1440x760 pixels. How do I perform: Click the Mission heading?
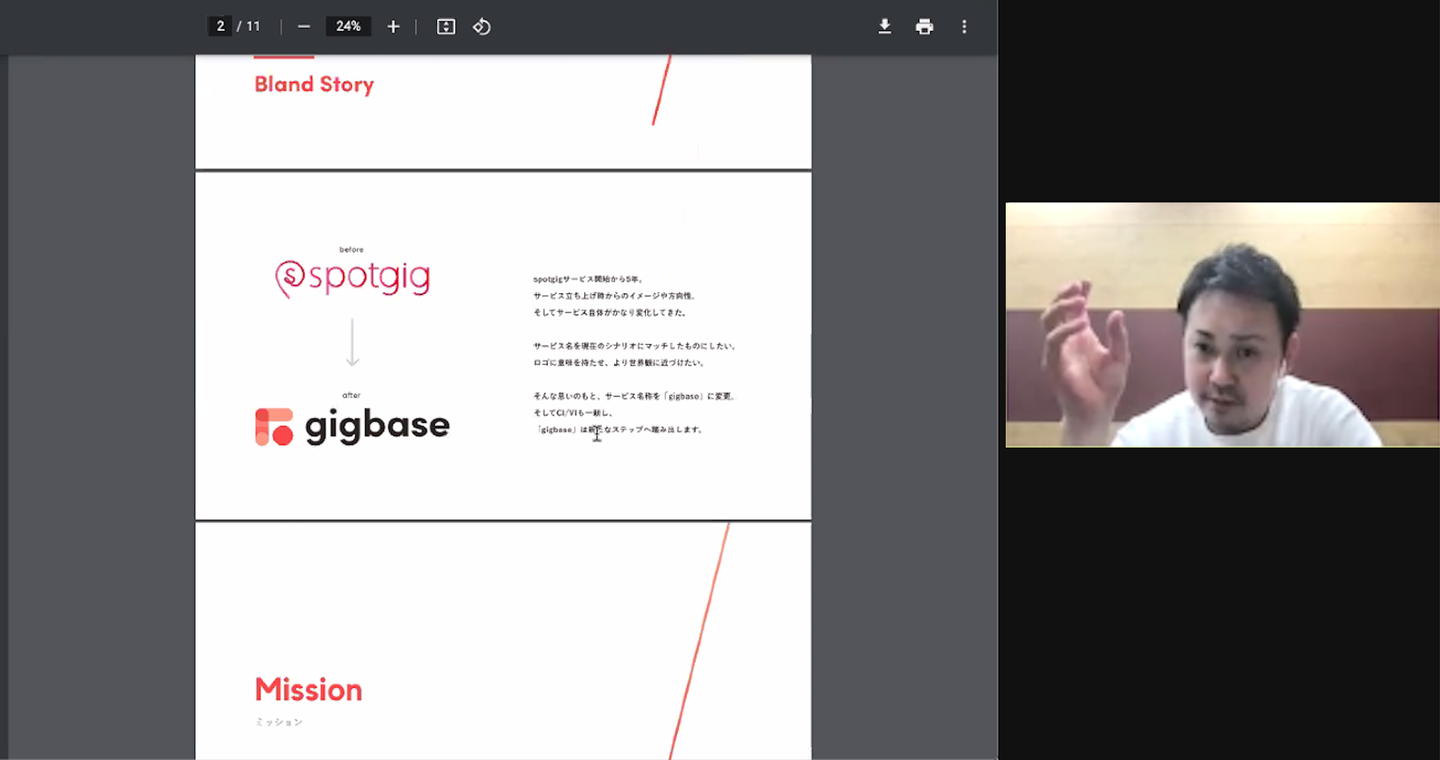[308, 689]
